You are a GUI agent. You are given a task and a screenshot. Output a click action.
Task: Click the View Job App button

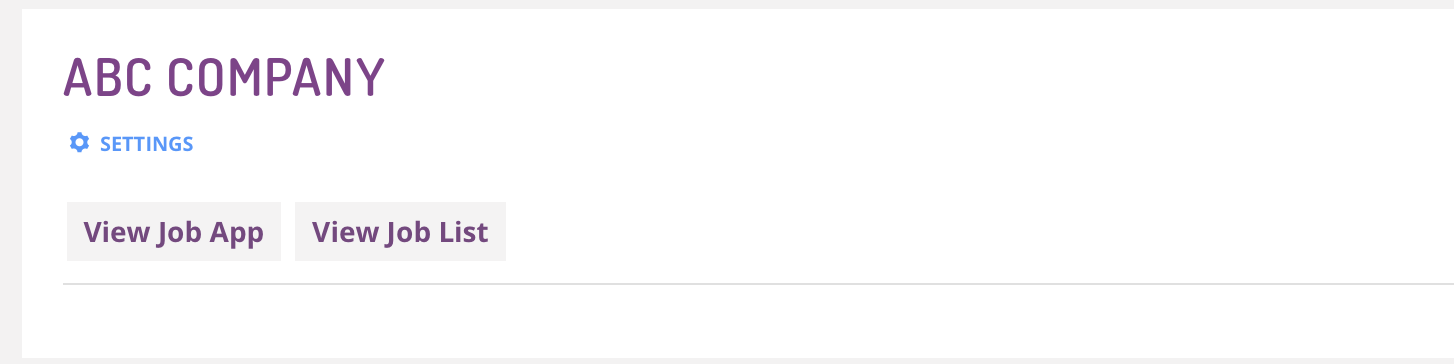174,232
